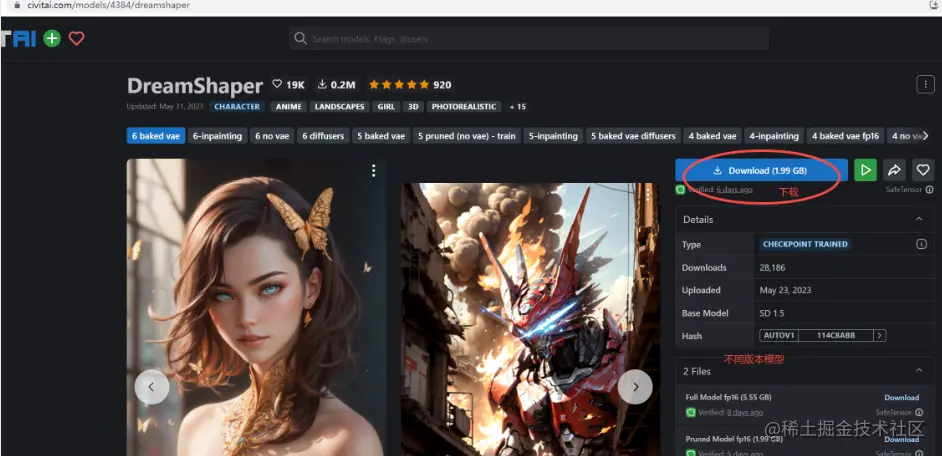This screenshot has height=456, width=942.
Task: Select the CHARACTER tag
Action: point(237,107)
